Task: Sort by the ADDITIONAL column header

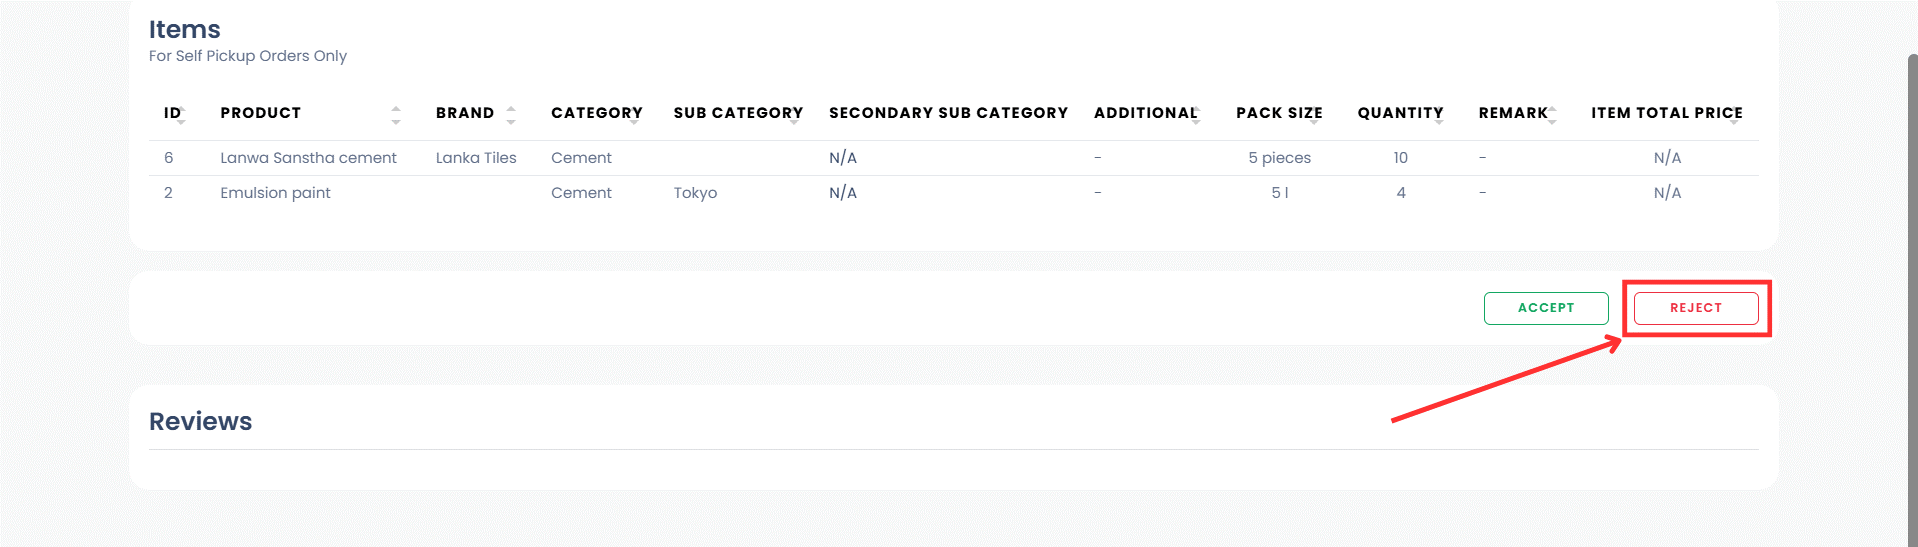Action: (x=1145, y=113)
